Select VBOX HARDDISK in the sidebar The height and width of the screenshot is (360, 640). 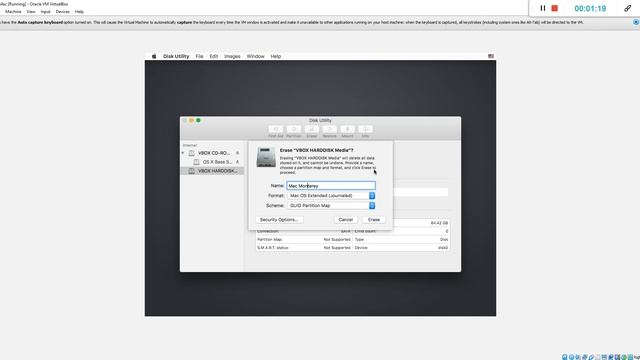pos(212,171)
